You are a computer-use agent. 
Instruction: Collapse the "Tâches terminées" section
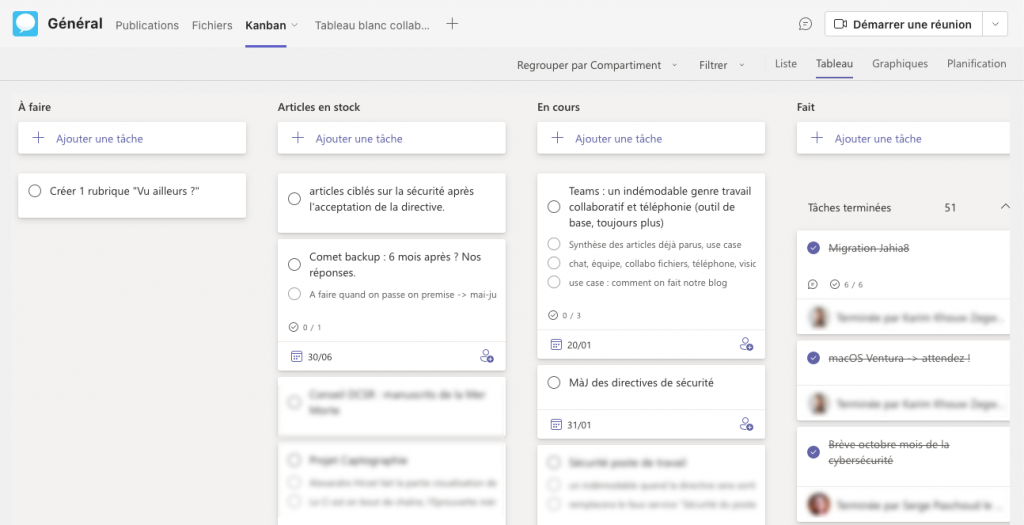pyautogui.click(x=1004, y=207)
